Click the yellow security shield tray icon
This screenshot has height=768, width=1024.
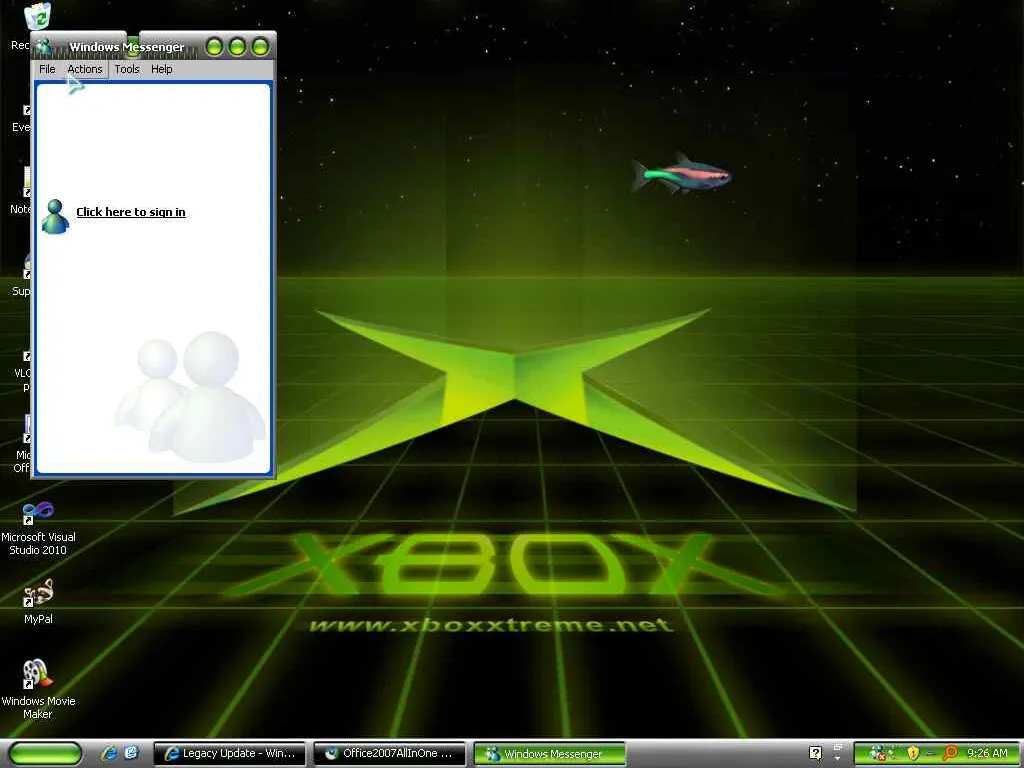tap(913, 754)
